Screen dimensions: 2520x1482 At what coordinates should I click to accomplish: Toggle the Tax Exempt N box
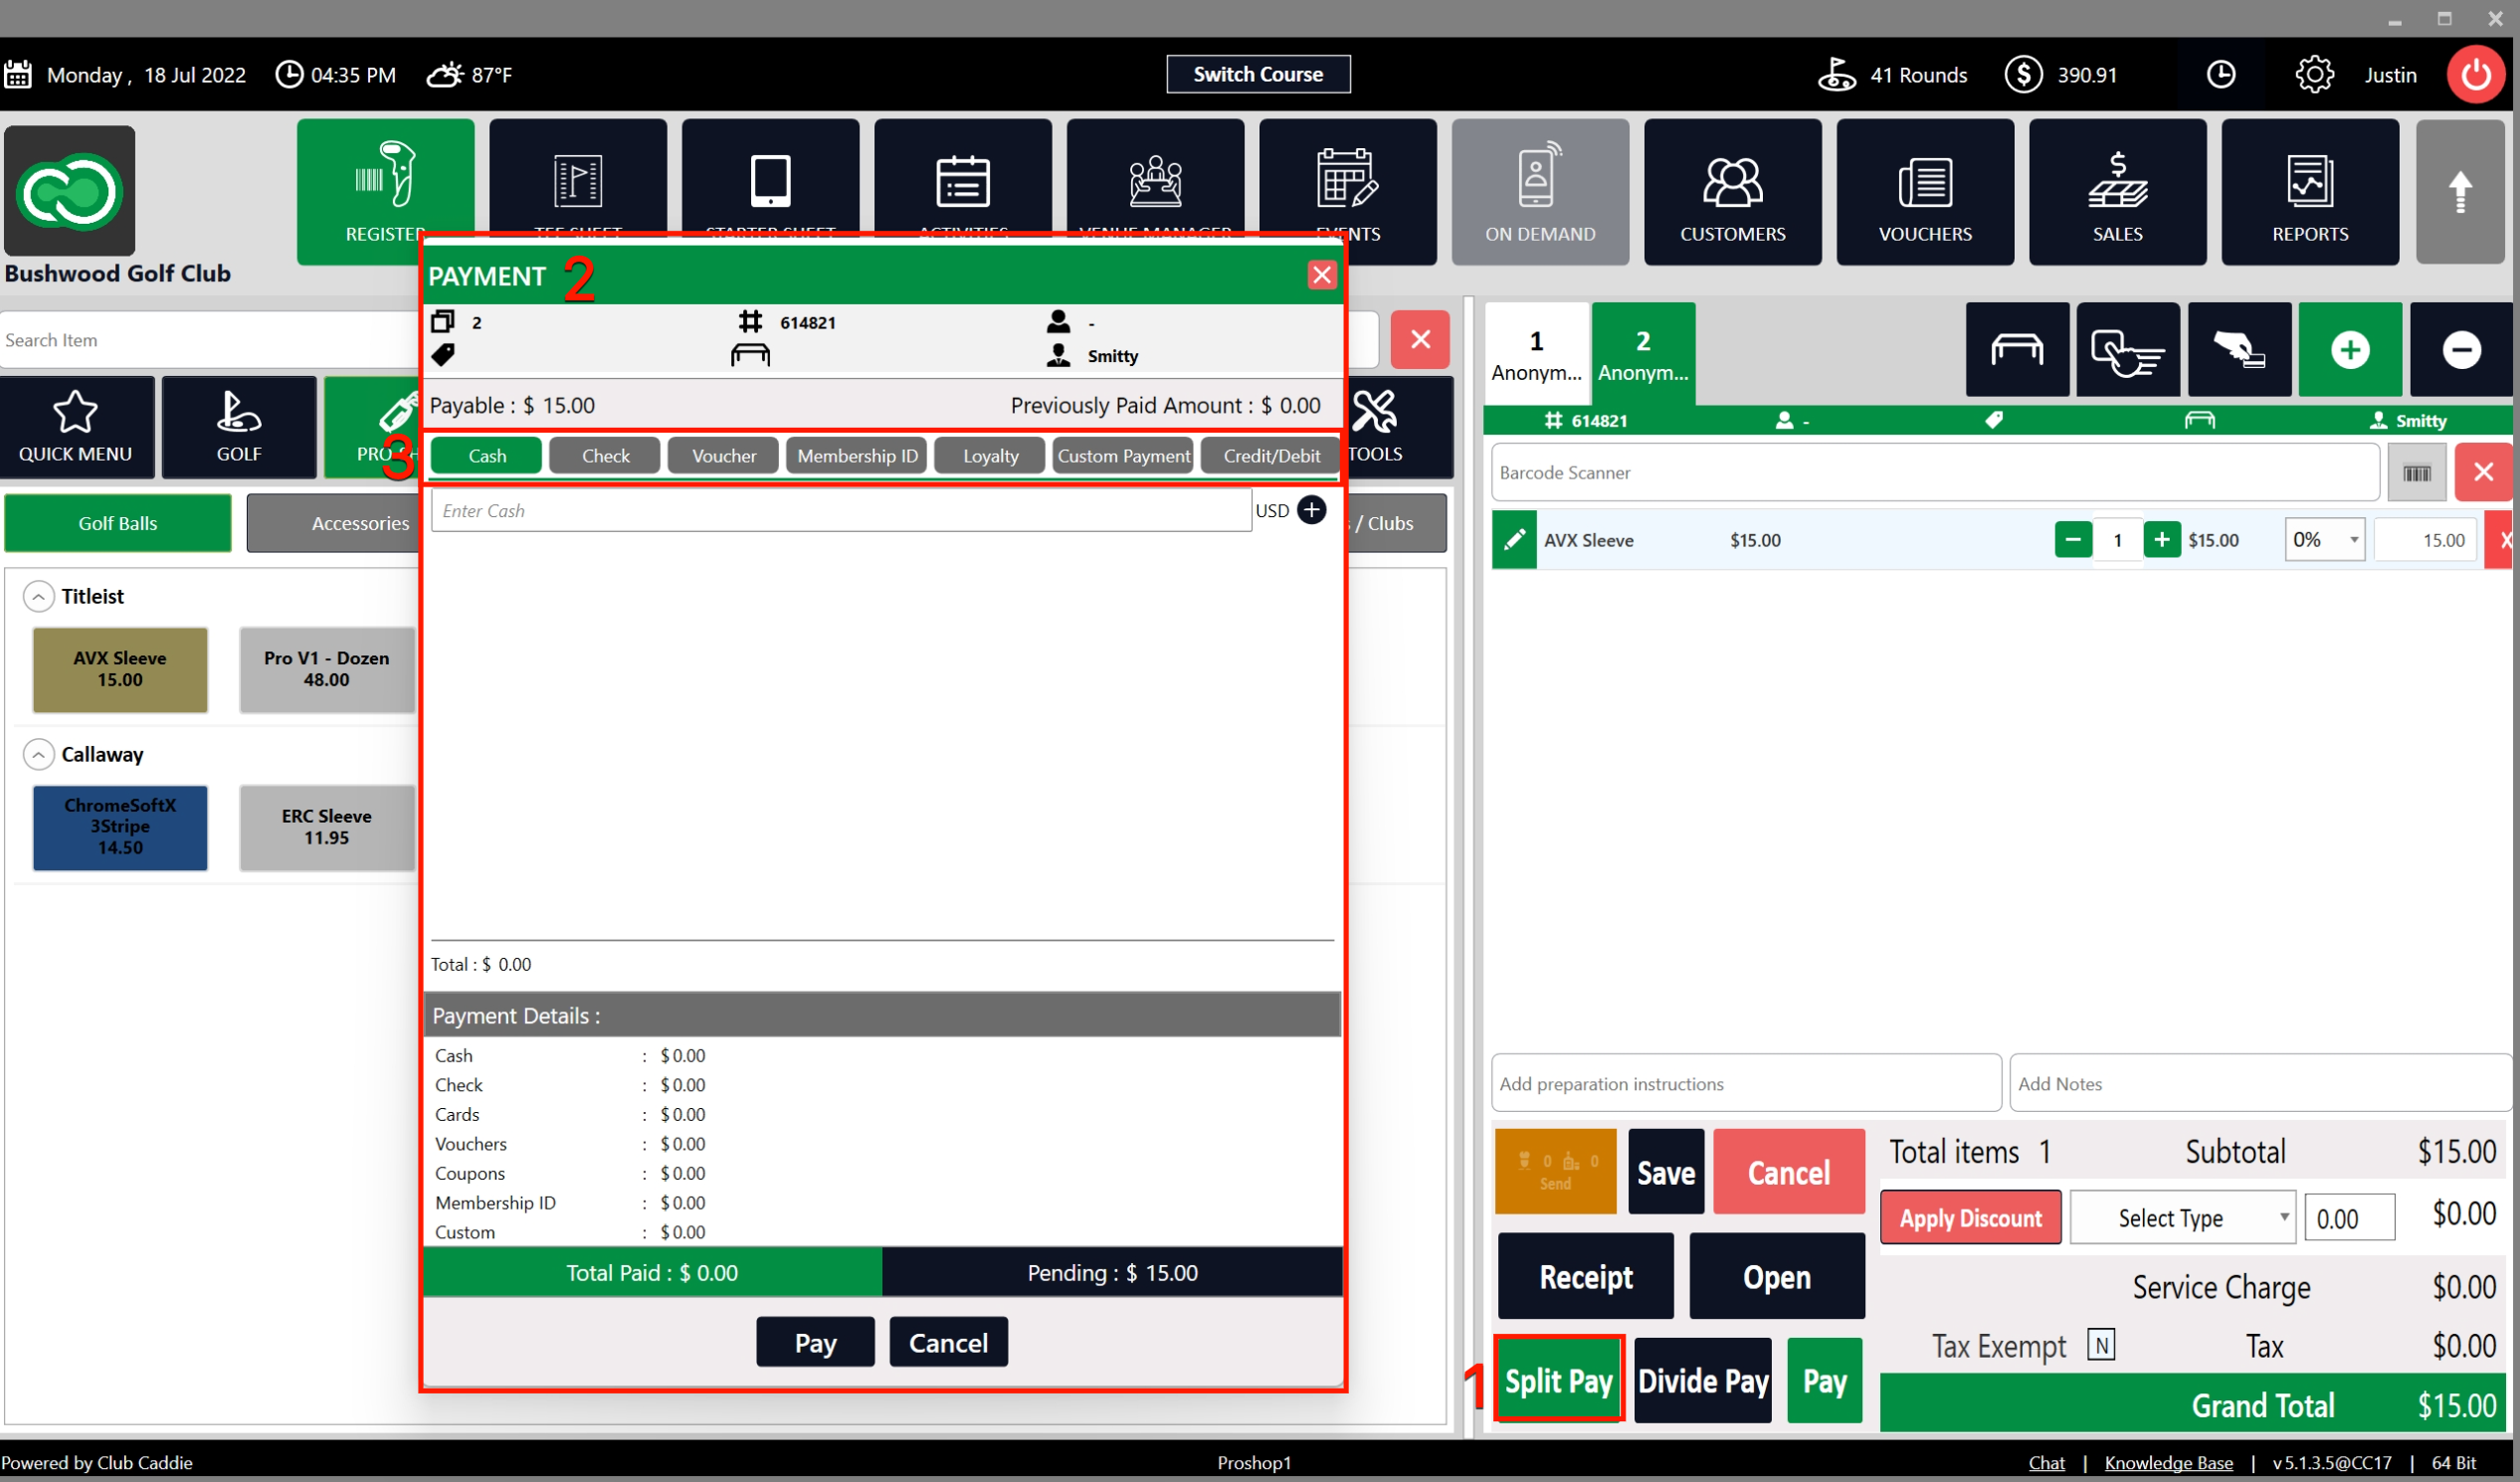coord(2101,1345)
